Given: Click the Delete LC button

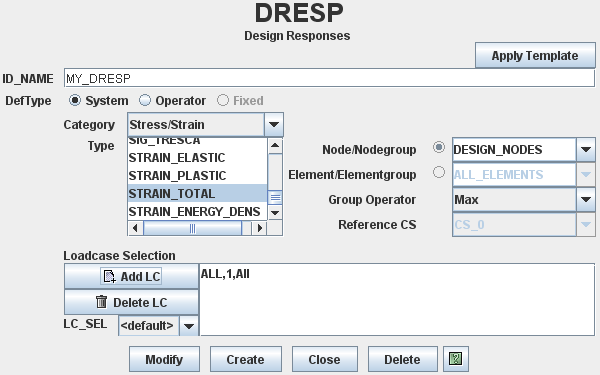Looking at the screenshot, I should coord(131,302).
